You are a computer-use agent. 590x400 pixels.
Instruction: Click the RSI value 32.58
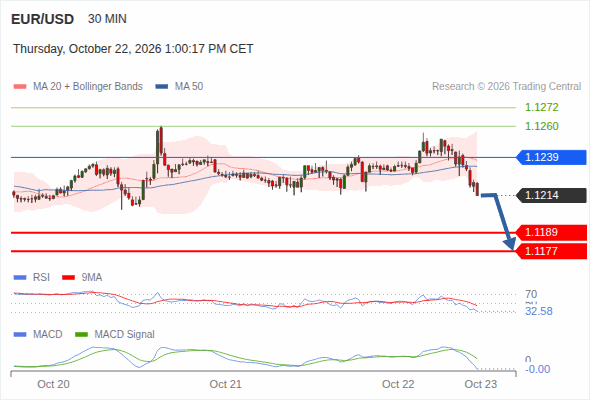click(x=539, y=312)
